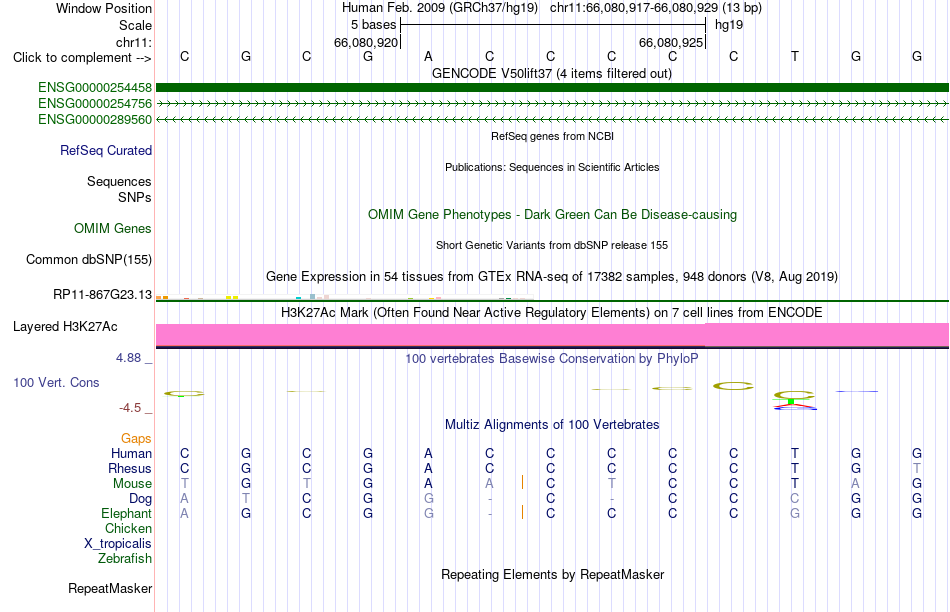Click the A base in the chr11 sequence row

pos(428,56)
